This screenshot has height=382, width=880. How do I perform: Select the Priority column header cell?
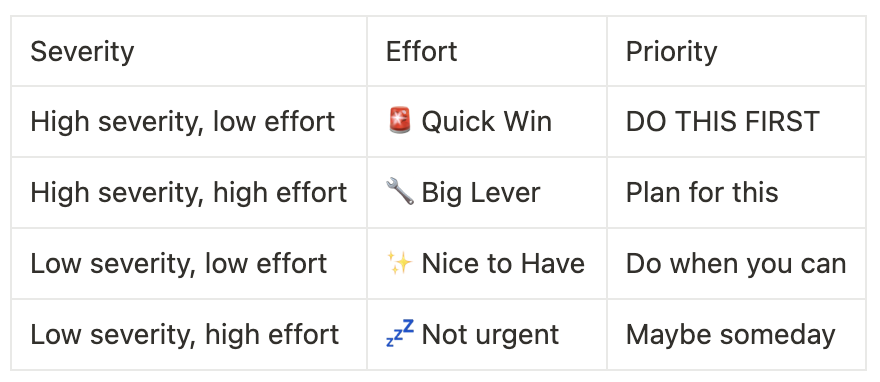[x=736, y=51]
